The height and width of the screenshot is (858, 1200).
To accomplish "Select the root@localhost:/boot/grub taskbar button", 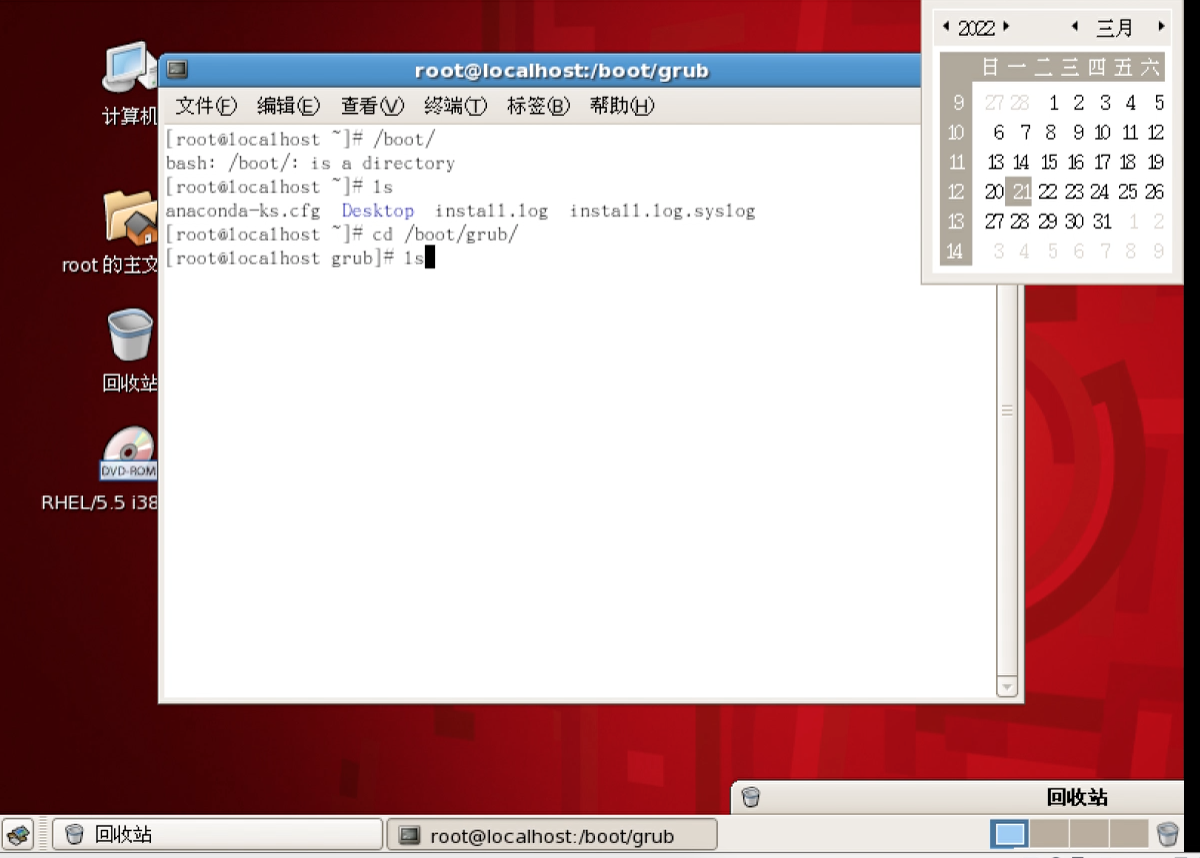I will (x=552, y=835).
